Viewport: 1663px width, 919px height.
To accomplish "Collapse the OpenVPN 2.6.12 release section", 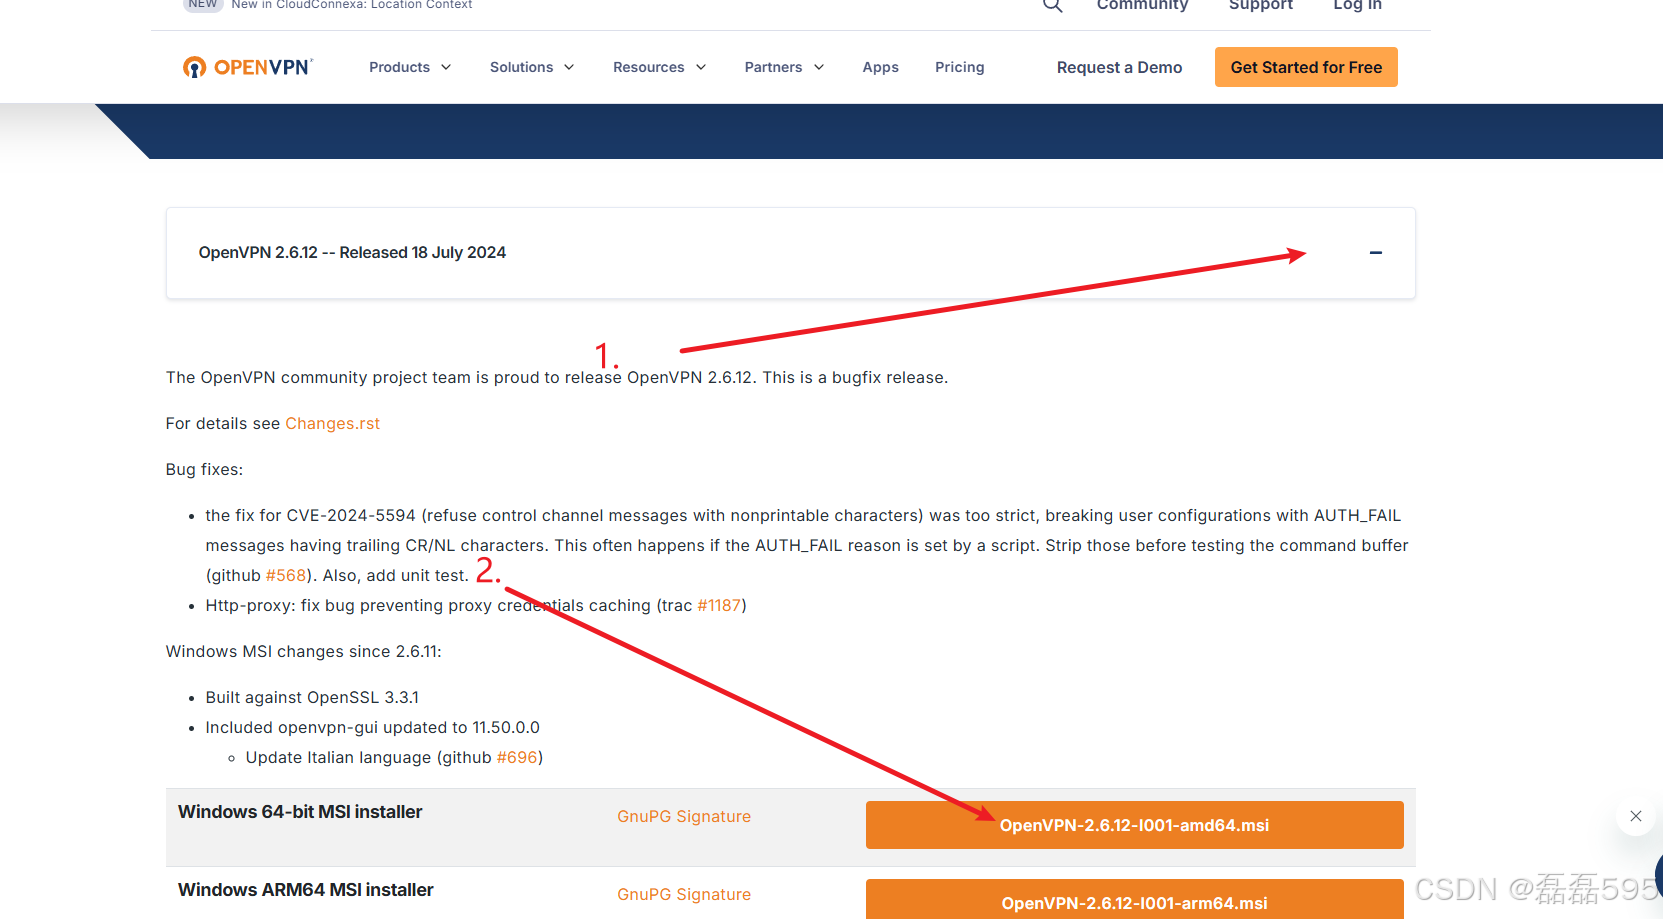I will coord(1376,253).
